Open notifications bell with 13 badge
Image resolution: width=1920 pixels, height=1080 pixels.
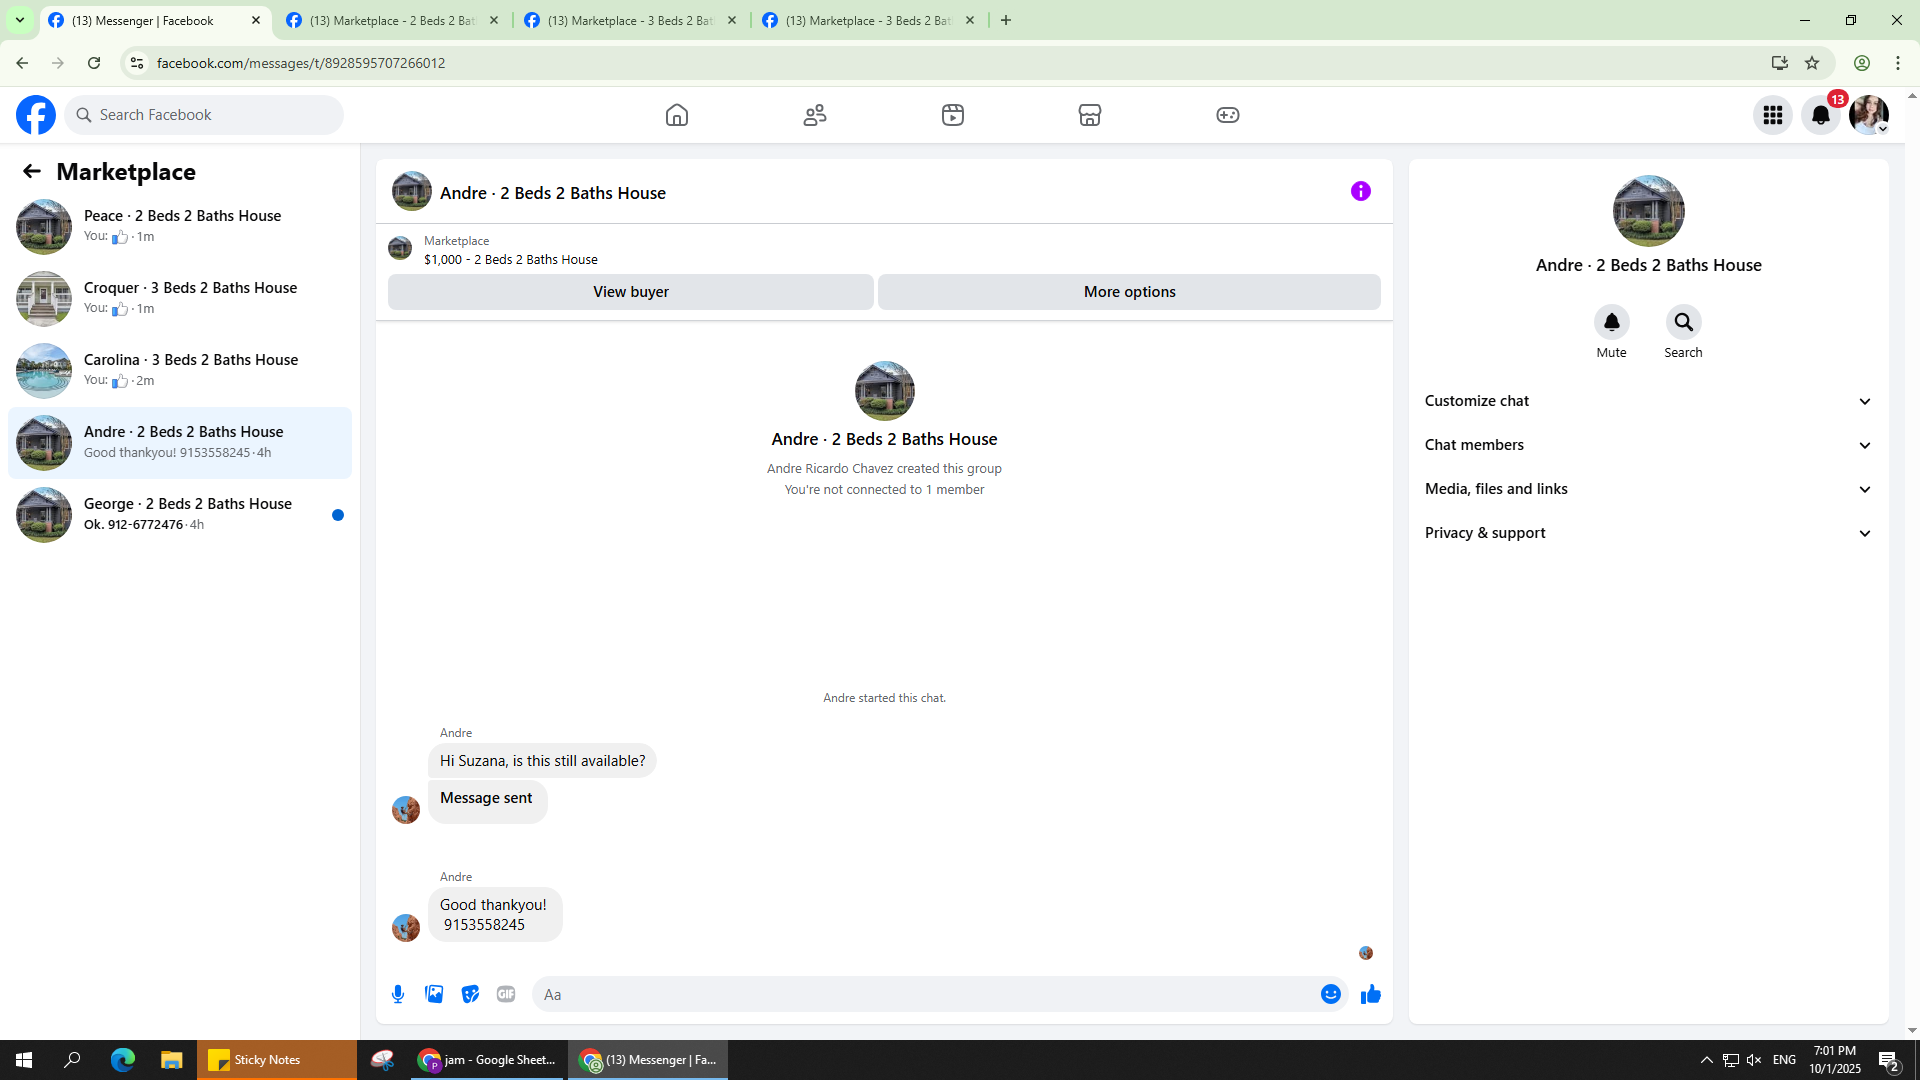[1821, 115]
